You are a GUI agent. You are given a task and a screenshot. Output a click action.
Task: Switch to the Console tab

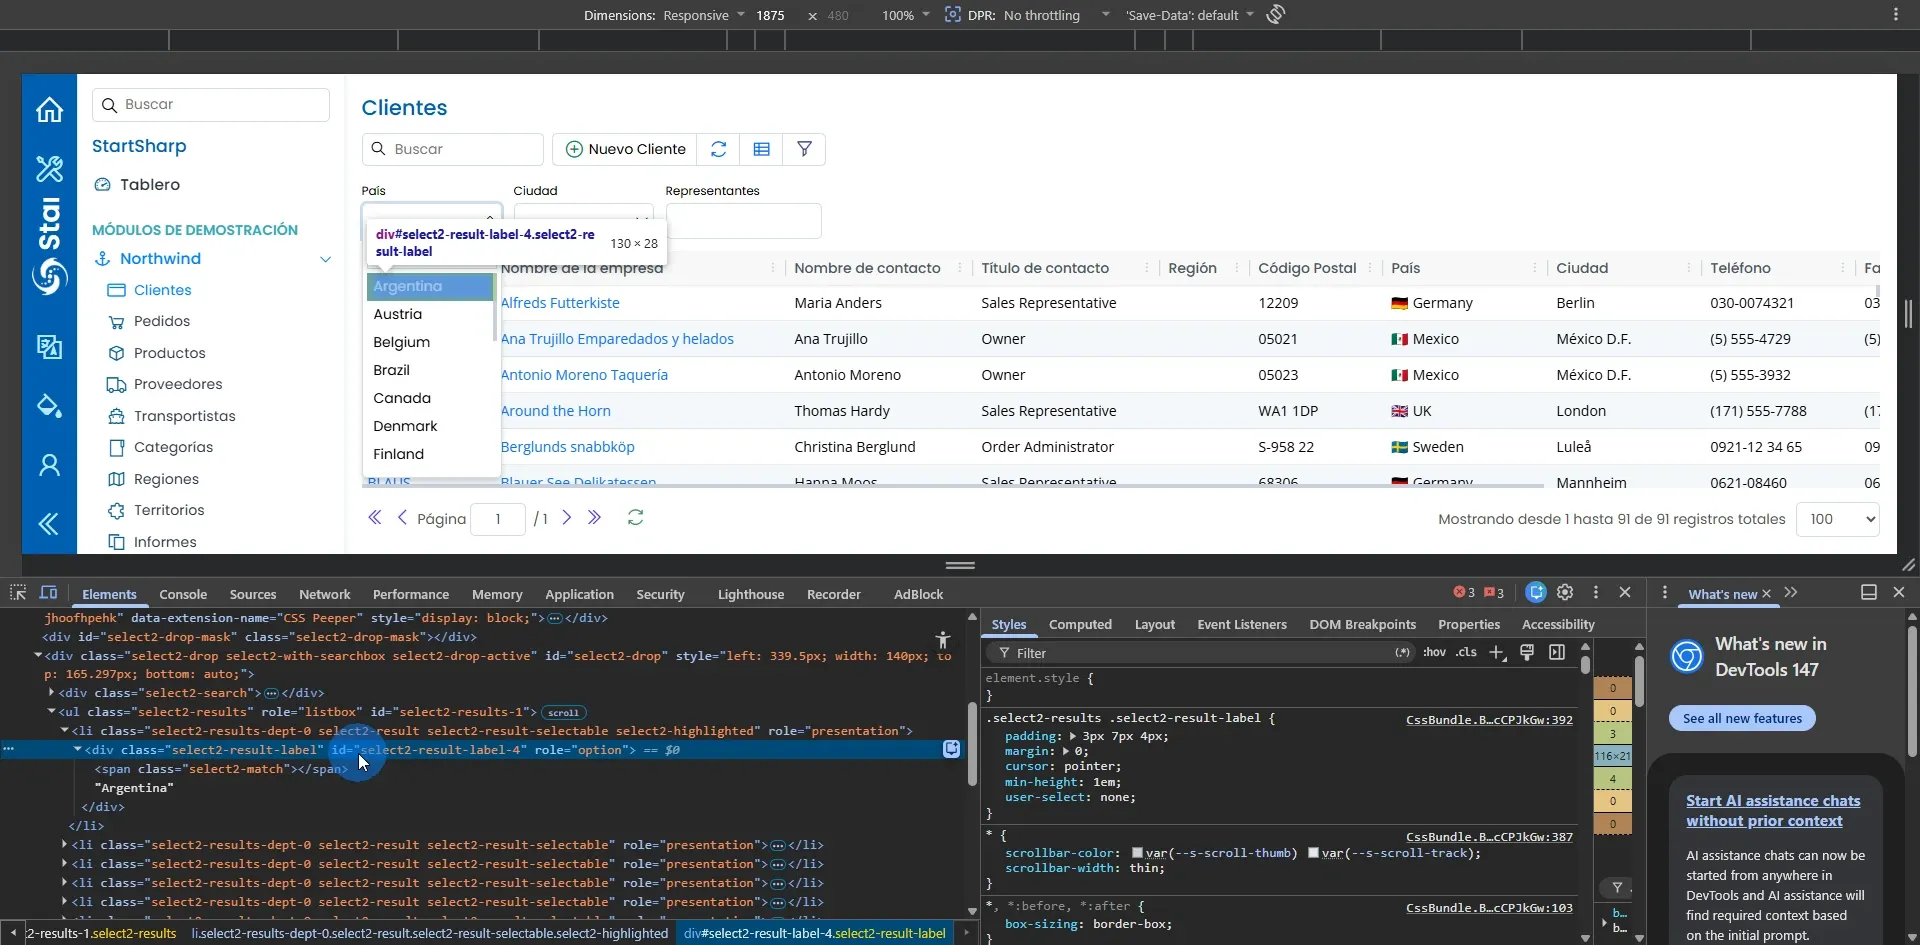coord(183,594)
